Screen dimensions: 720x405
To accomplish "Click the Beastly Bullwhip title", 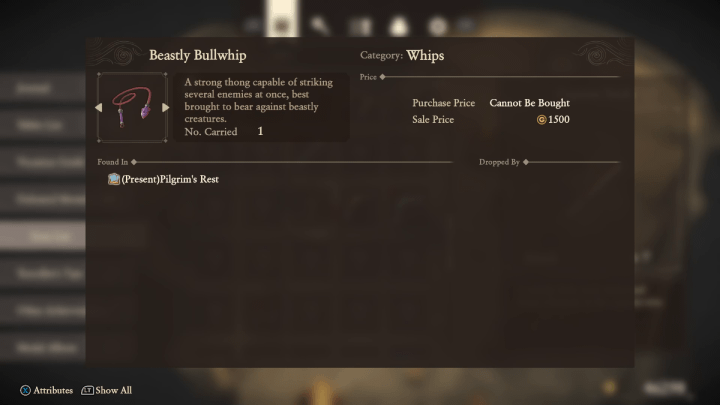I will [197, 56].
